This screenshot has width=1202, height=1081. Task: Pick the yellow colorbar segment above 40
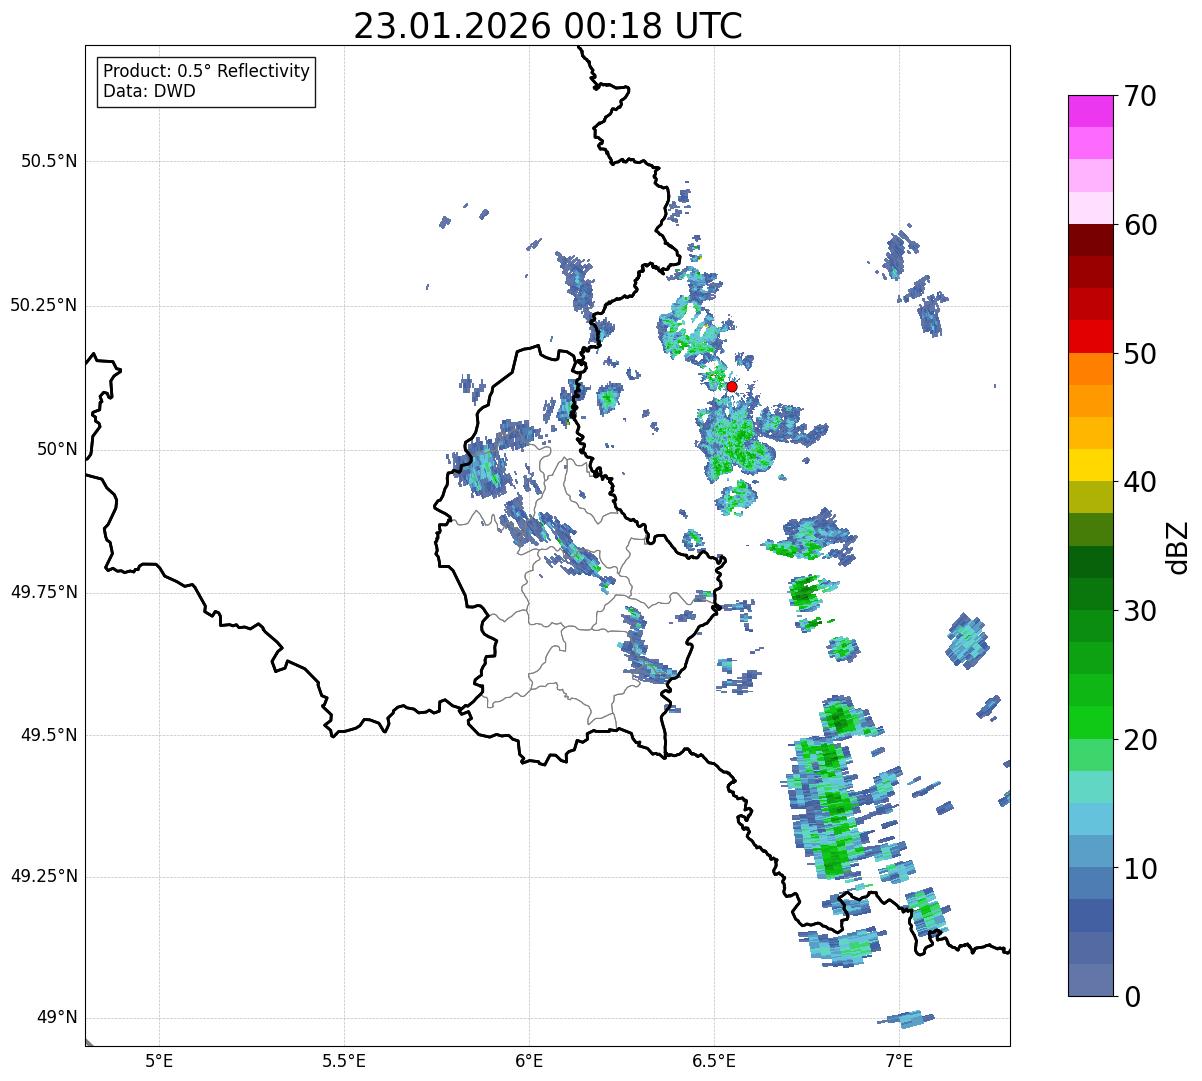(x=1091, y=465)
